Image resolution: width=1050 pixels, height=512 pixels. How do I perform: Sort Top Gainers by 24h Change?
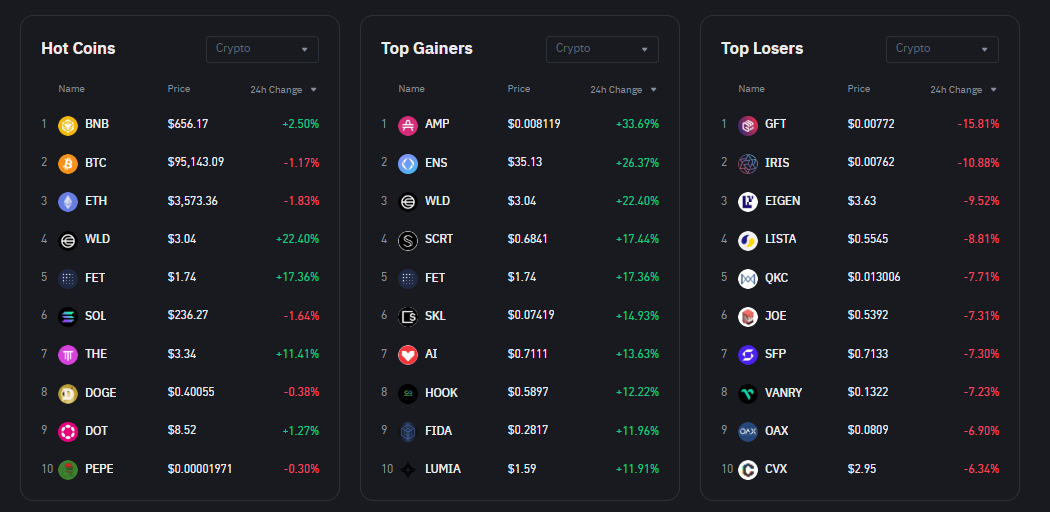tap(623, 90)
